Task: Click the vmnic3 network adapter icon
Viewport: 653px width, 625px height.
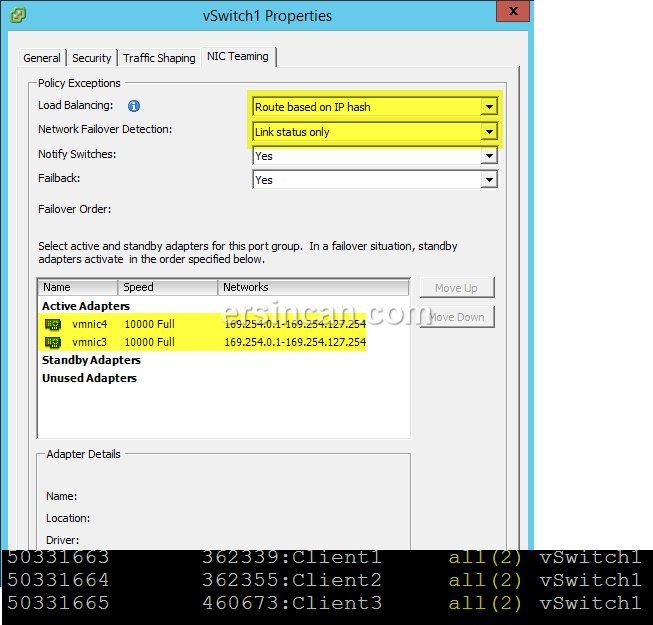Action: click(x=53, y=342)
